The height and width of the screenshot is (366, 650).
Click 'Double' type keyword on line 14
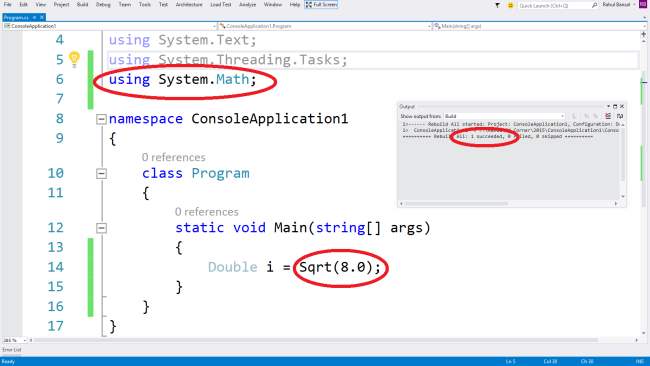233,267
